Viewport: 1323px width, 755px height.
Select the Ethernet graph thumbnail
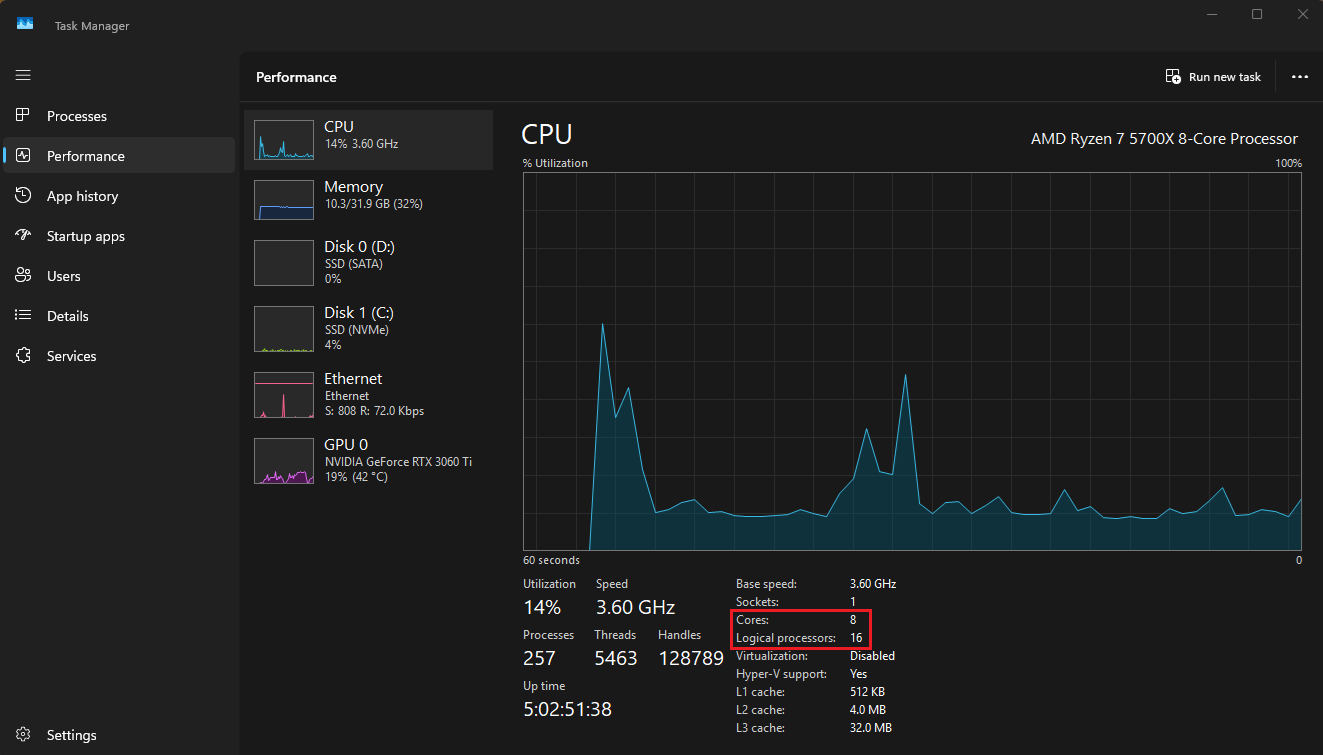(284, 395)
